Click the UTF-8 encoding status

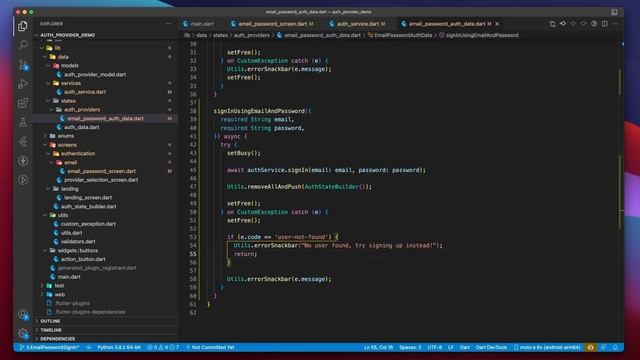point(435,347)
